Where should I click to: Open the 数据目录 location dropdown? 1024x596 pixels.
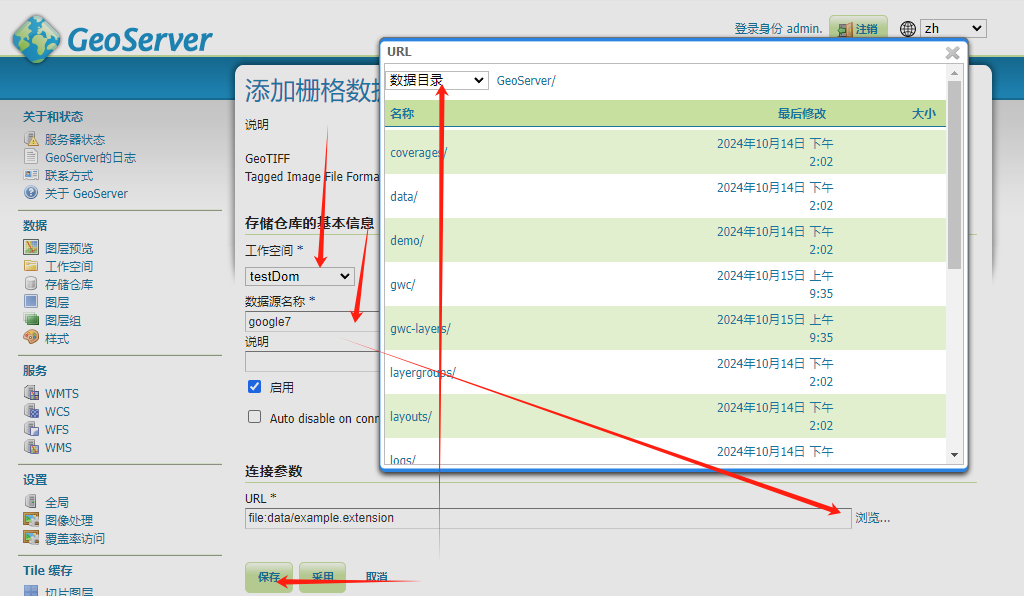click(436, 80)
